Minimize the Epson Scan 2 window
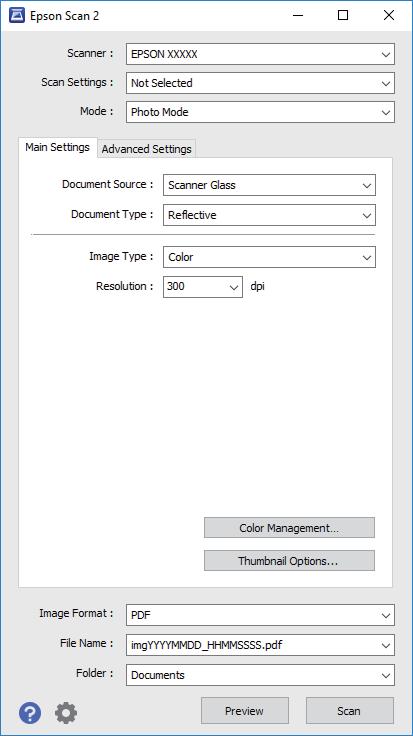Image resolution: width=413 pixels, height=736 pixels. [x=298, y=15]
